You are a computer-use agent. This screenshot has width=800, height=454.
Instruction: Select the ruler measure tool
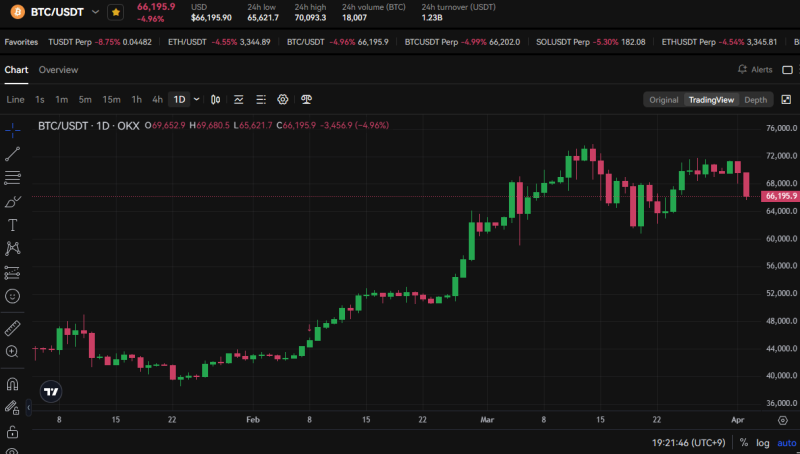pyautogui.click(x=13, y=328)
